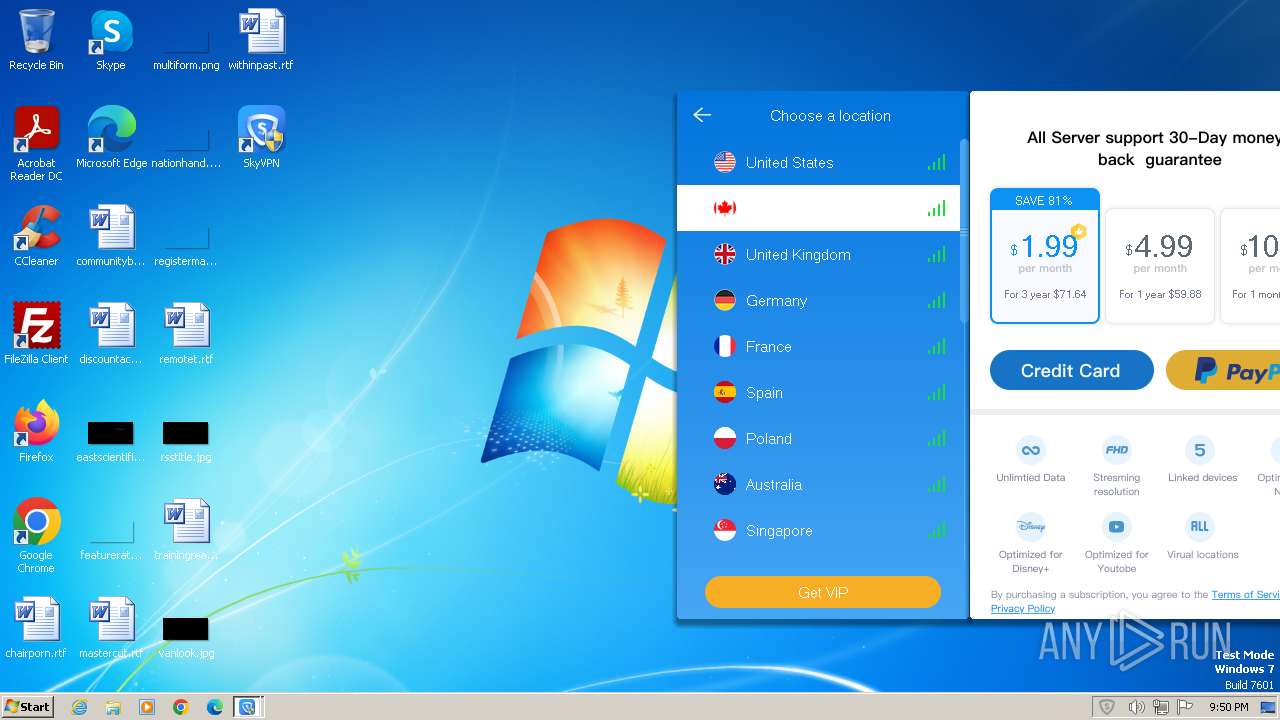Click the 5 Linked devices icon
The width and height of the screenshot is (1280, 720).
point(1200,449)
